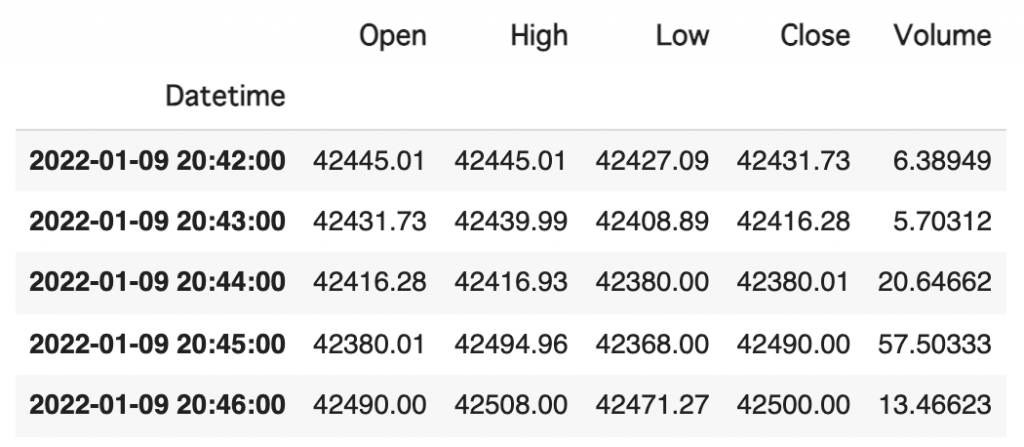Click row index 2022-01-09 20:44:00
The image size is (1024, 447).
click(157, 282)
